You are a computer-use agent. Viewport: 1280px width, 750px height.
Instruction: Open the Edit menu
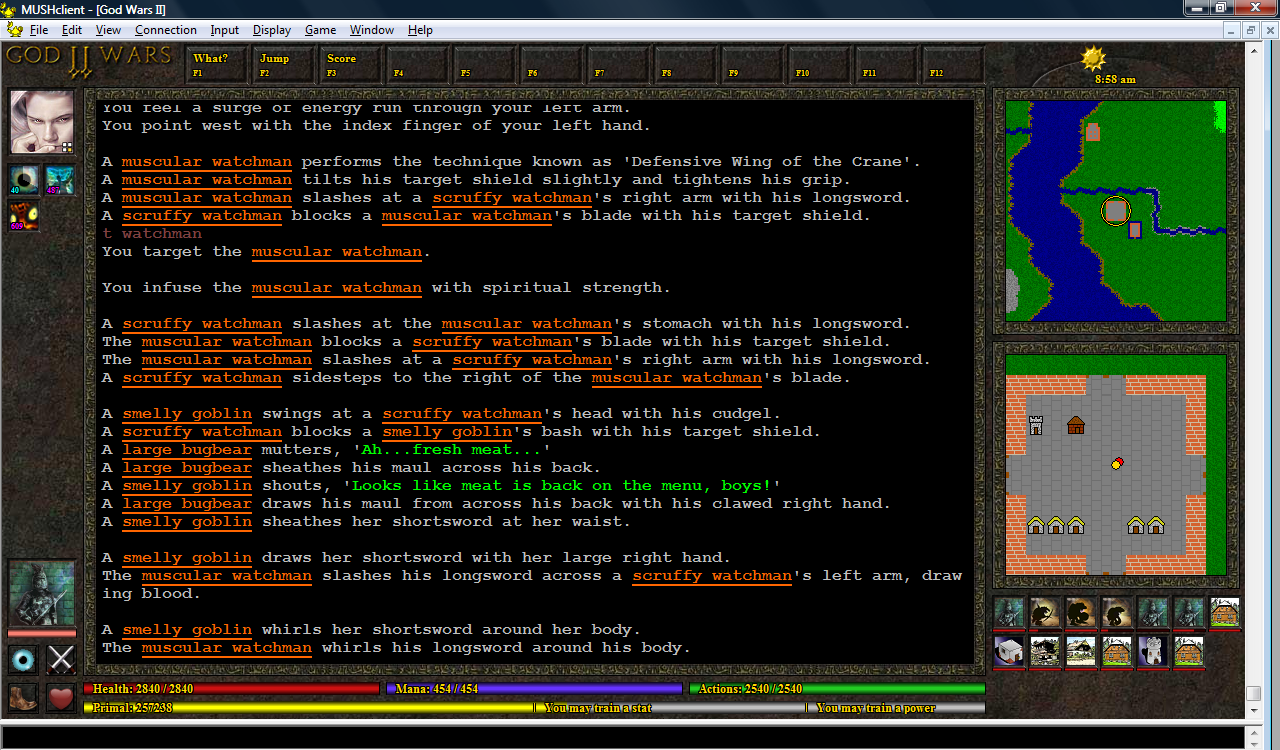point(72,30)
